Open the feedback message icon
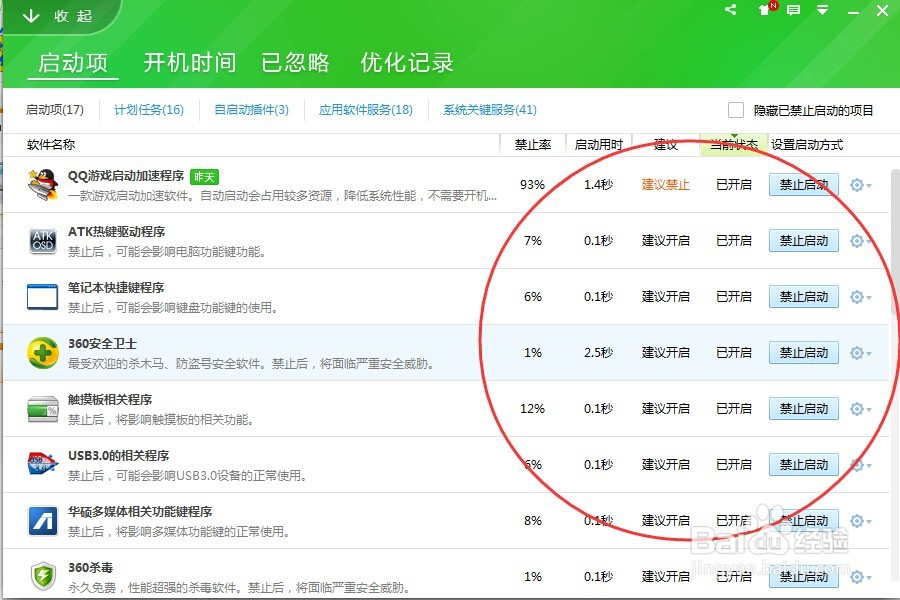Image resolution: width=900 pixels, height=600 pixels. 793,10
